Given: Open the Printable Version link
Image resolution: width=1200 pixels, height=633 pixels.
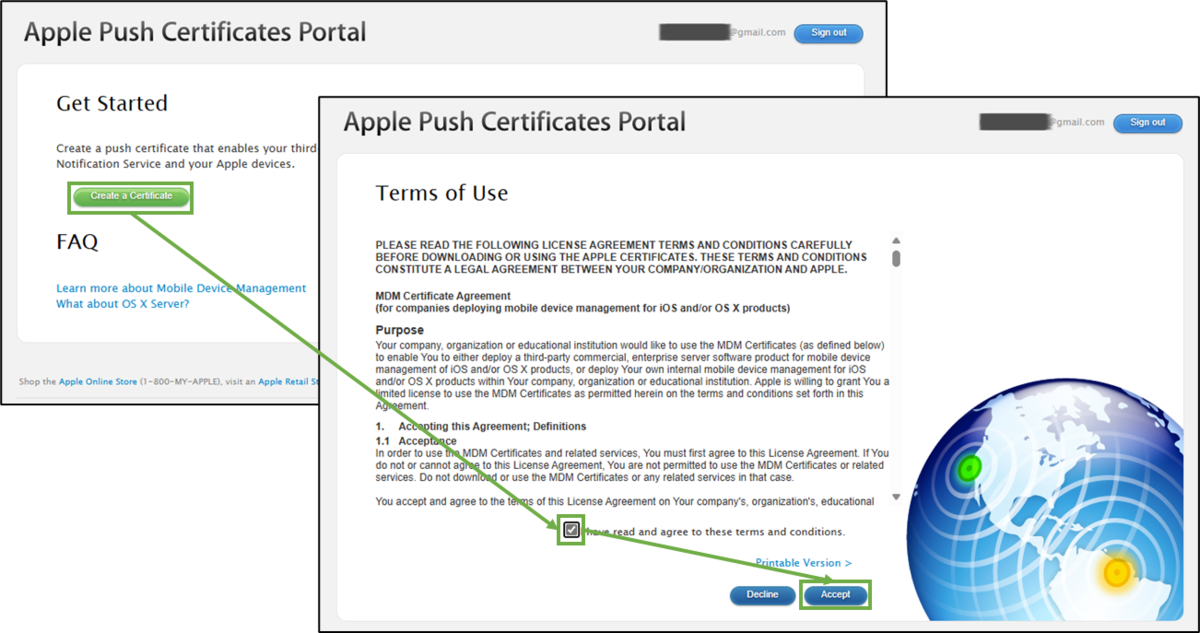Looking at the screenshot, I should [804, 563].
